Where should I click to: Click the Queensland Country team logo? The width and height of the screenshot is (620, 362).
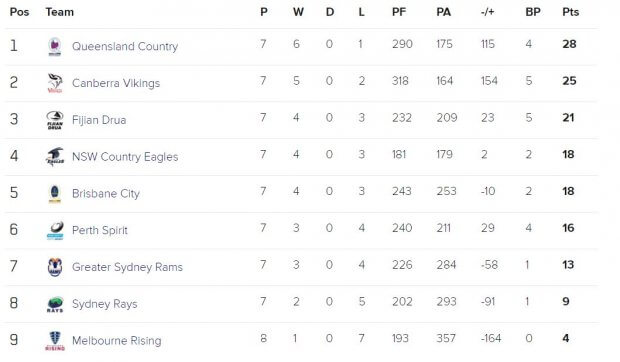(x=55, y=46)
